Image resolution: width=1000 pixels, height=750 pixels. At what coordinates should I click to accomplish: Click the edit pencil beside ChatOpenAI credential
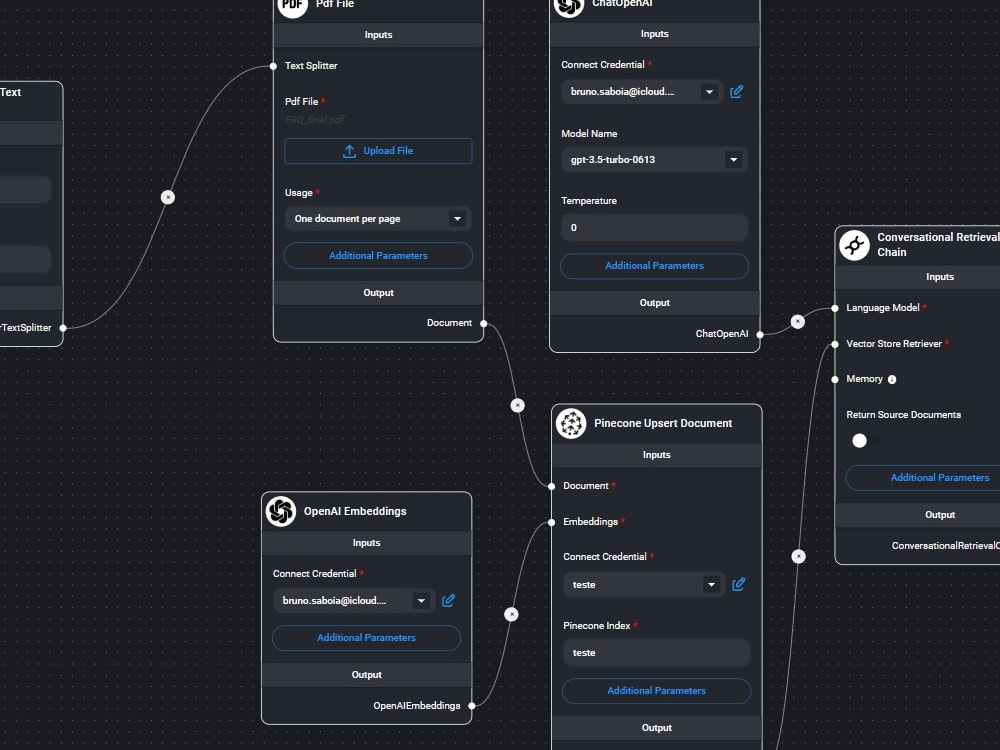(x=737, y=91)
